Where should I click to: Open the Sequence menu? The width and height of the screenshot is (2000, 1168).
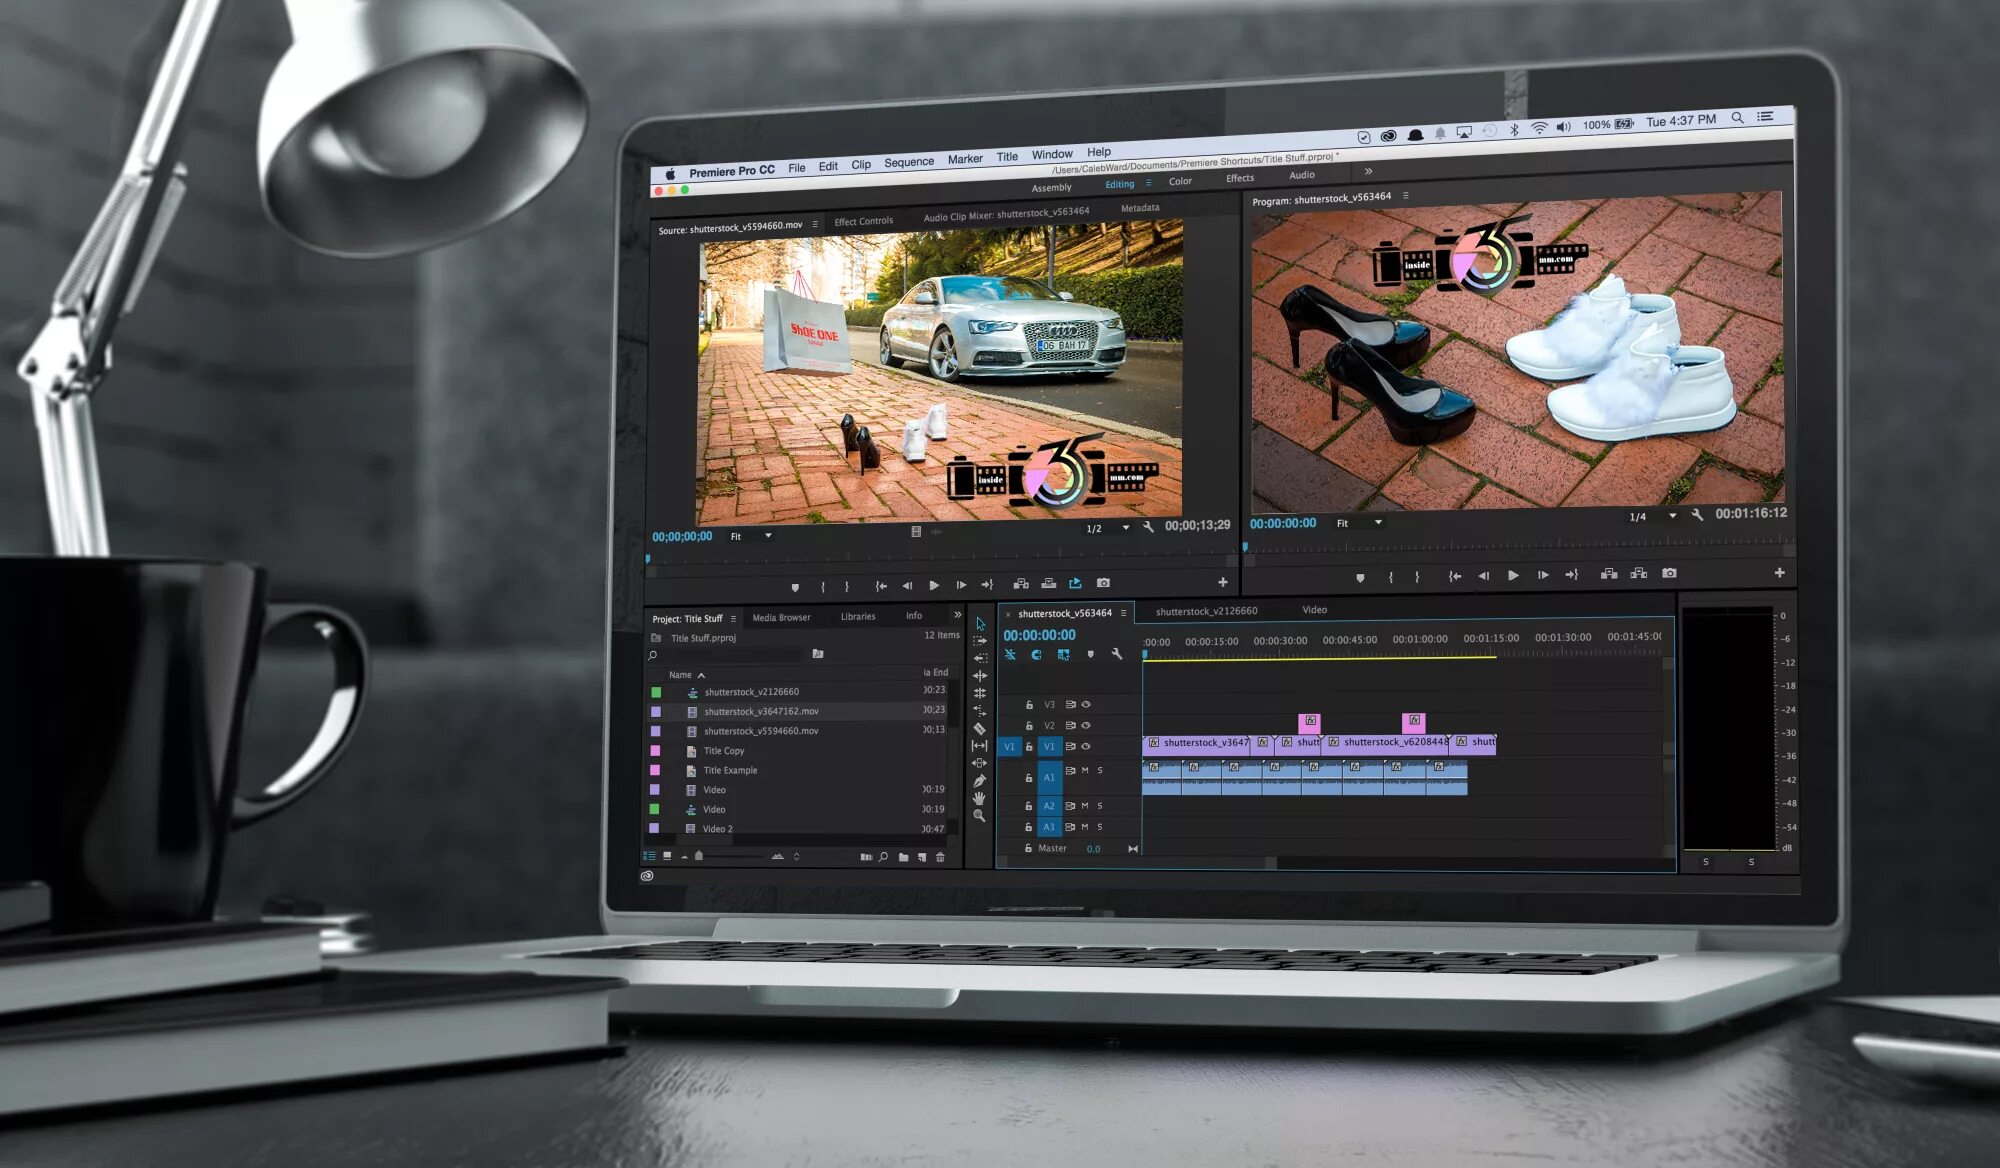coord(908,162)
